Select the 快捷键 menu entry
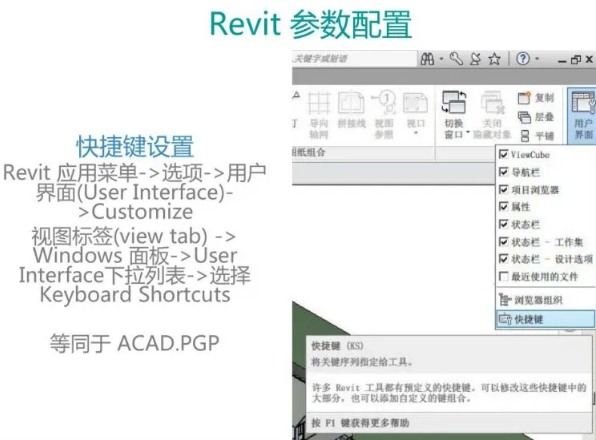 click(x=546, y=319)
